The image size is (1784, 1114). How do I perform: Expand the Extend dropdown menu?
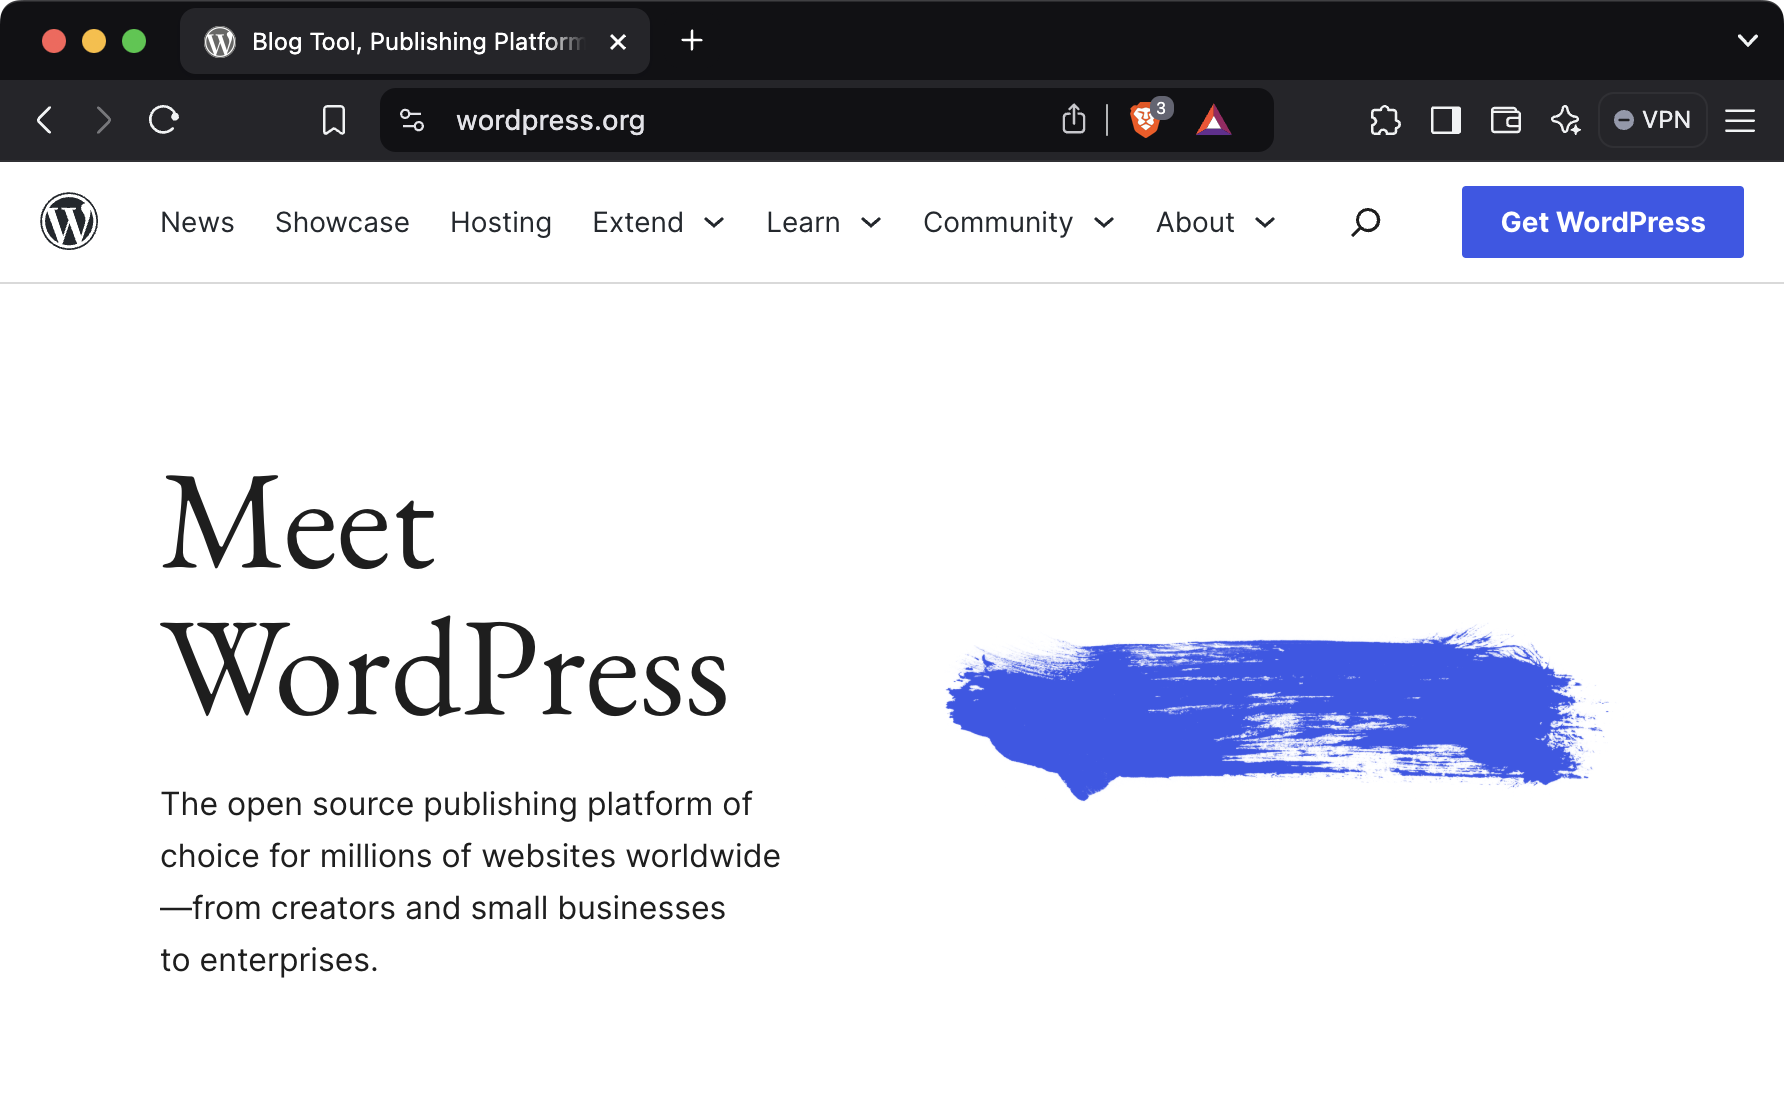click(x=657, y=222)
